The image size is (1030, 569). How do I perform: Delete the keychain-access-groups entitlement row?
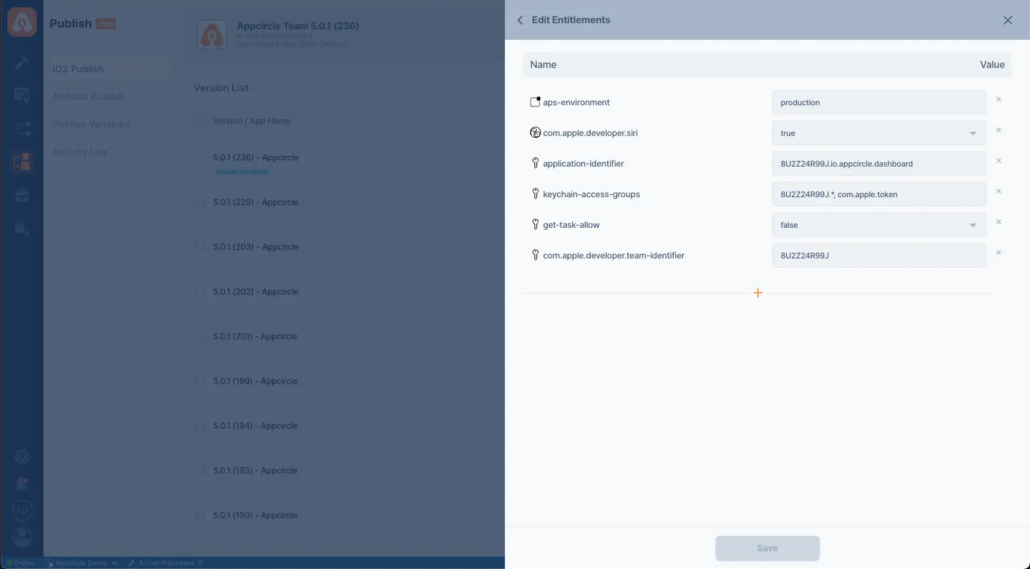pyautogui.click(x=998, y=191)
